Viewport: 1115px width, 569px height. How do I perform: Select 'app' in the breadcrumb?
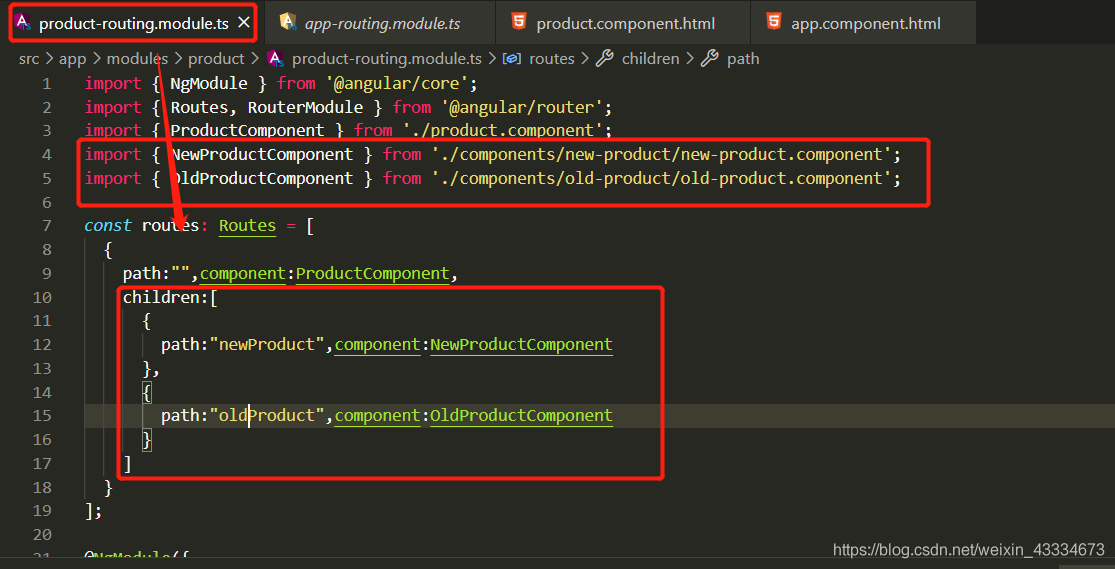[73, 58]
